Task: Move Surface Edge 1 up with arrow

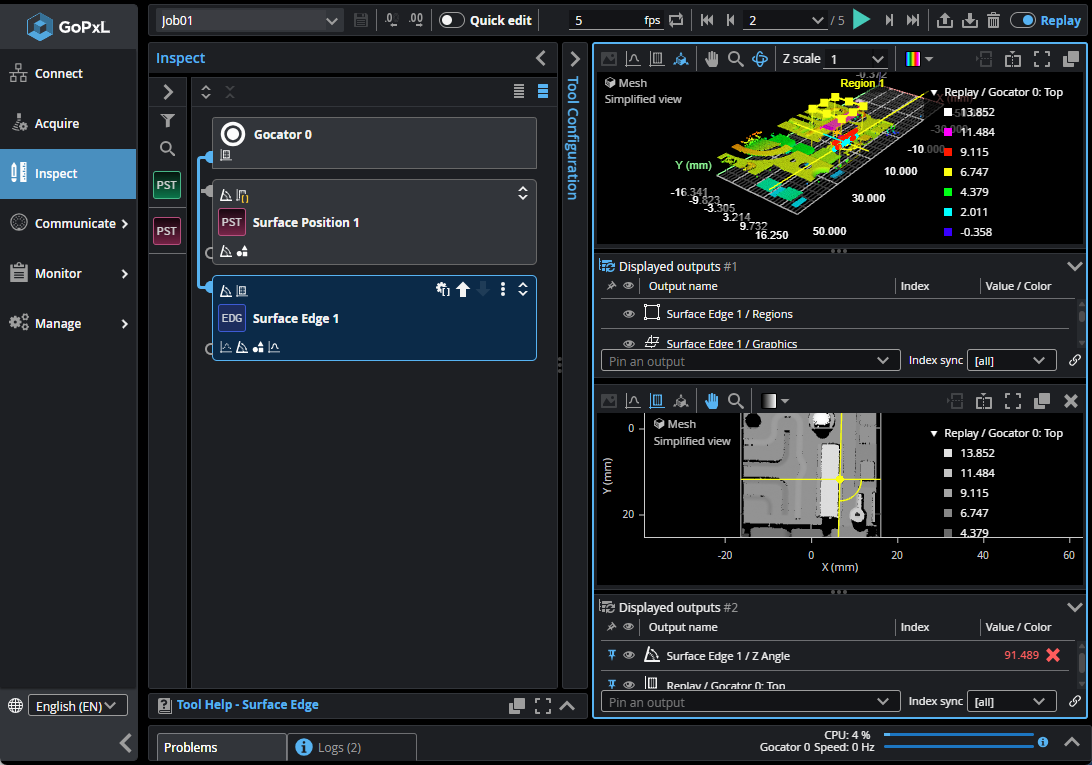Action: [x=463, y=290]
